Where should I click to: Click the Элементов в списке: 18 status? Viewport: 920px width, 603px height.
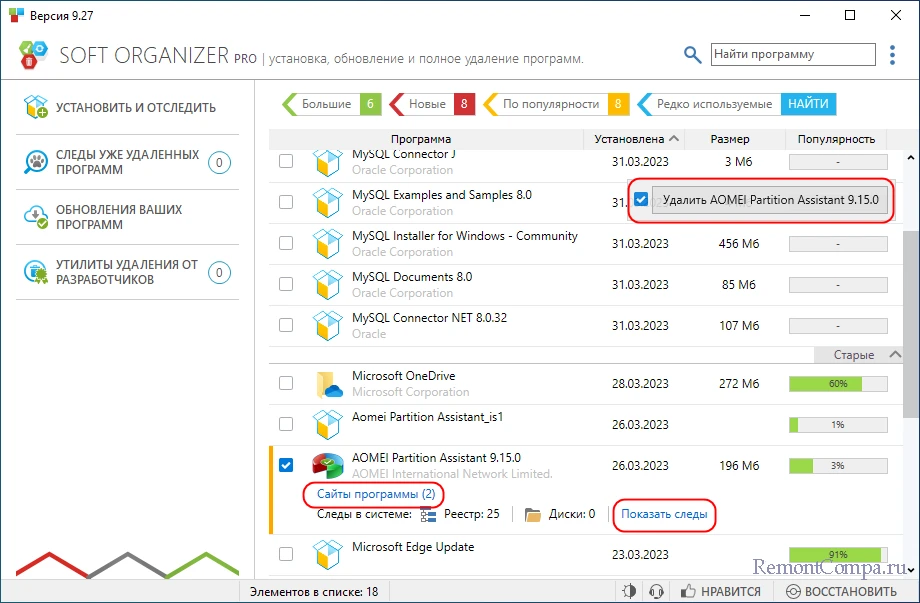[314, 591]
